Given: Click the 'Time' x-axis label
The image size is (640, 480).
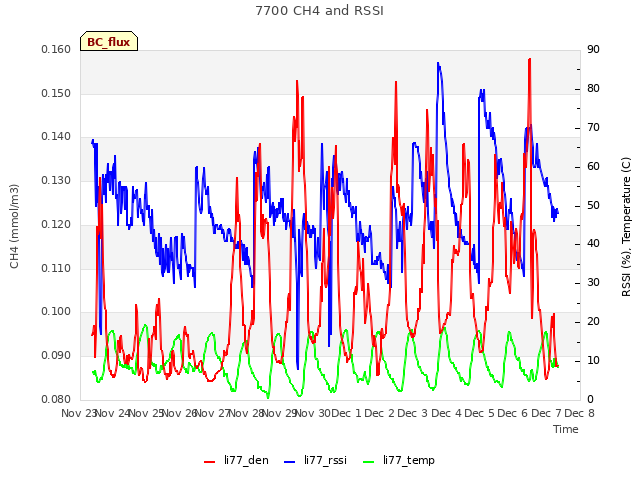Looking at the screenshot, I should (x=566, y=429).
